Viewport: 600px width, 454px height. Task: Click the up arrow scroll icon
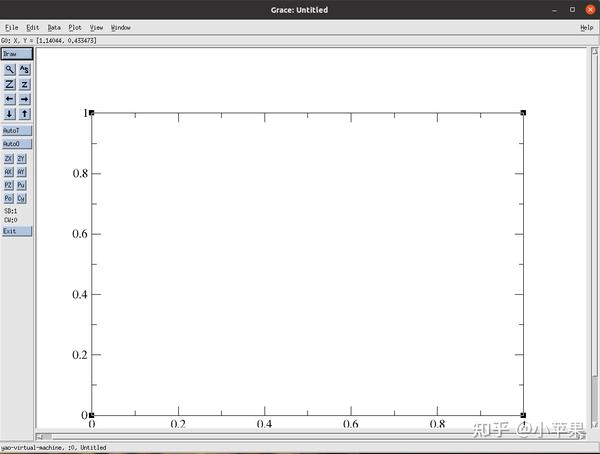[x=24, y=114]
